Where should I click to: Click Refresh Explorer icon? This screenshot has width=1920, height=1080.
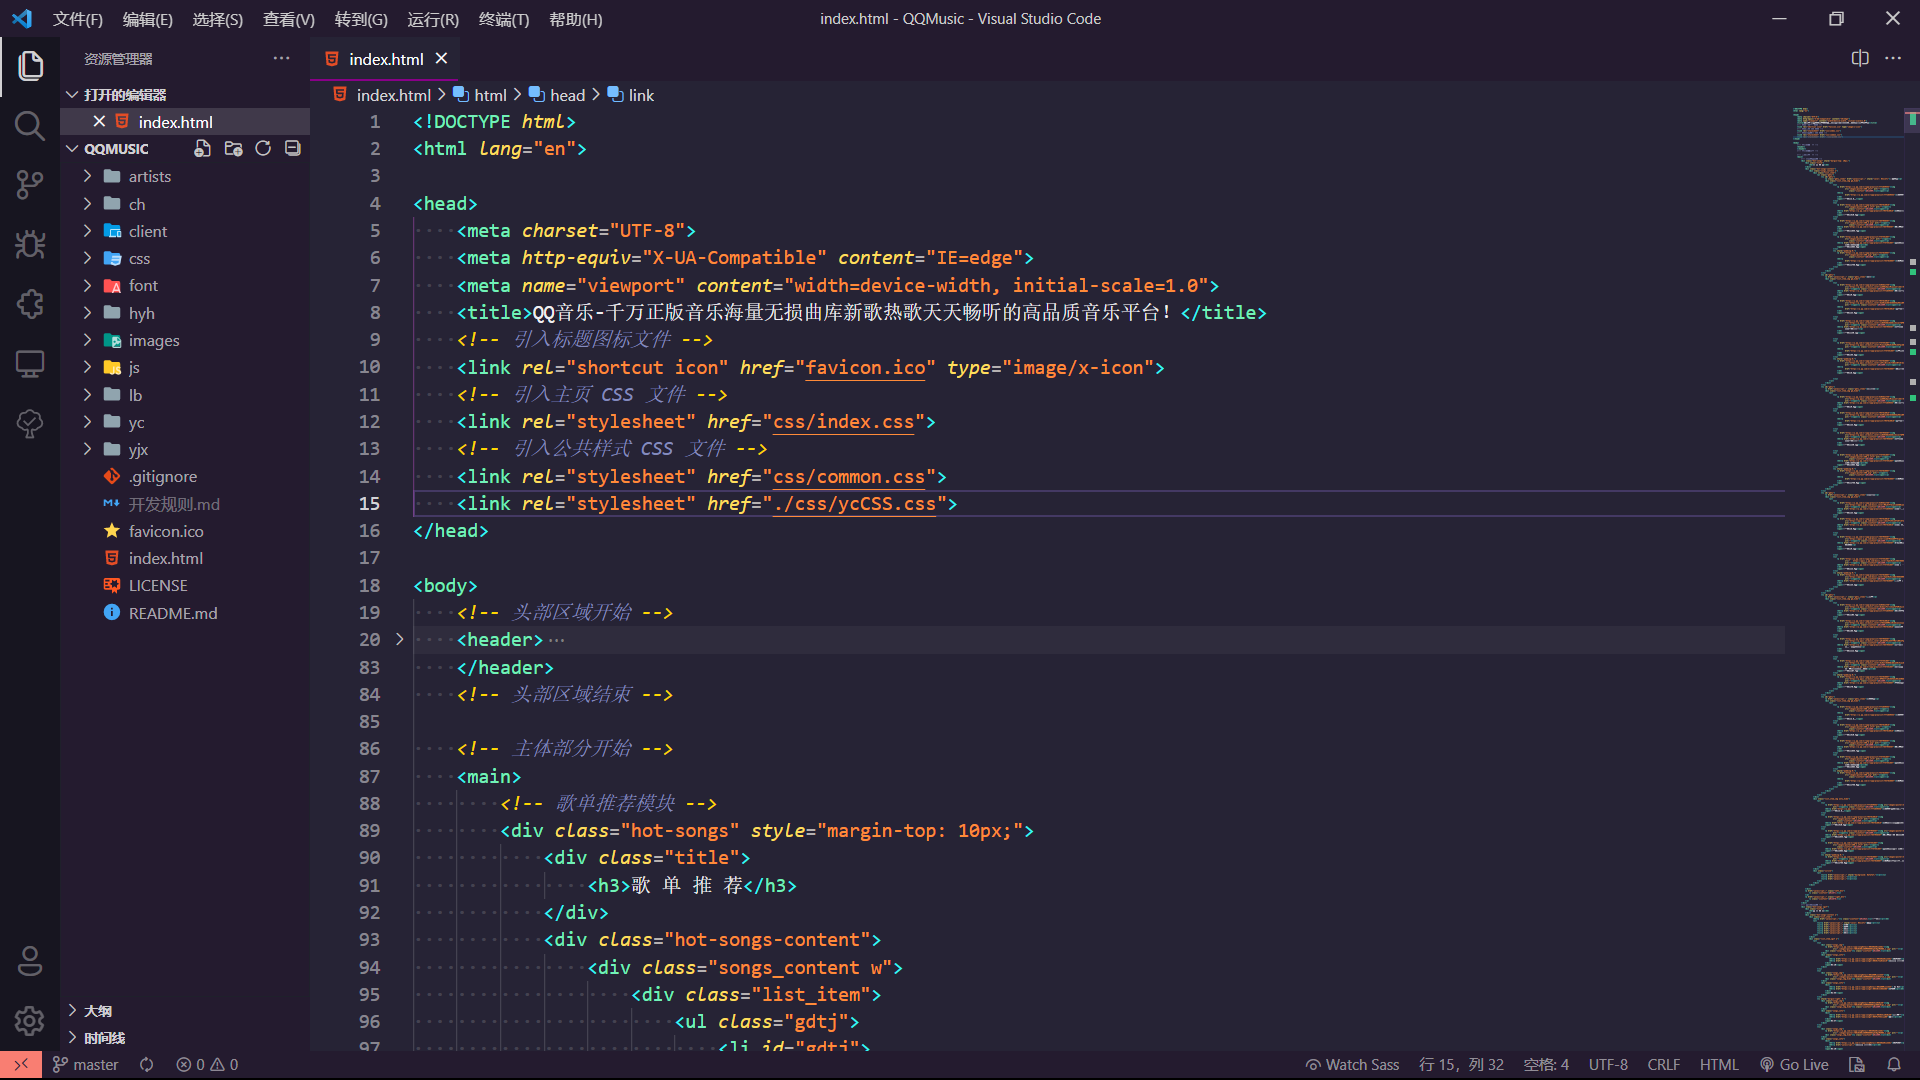(263, 149)
